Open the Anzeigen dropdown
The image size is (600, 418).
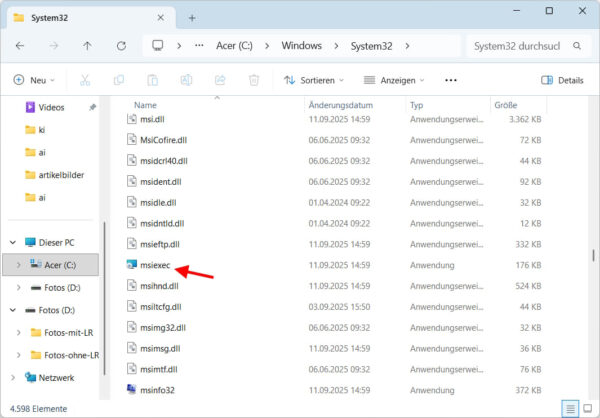point(394,80)
